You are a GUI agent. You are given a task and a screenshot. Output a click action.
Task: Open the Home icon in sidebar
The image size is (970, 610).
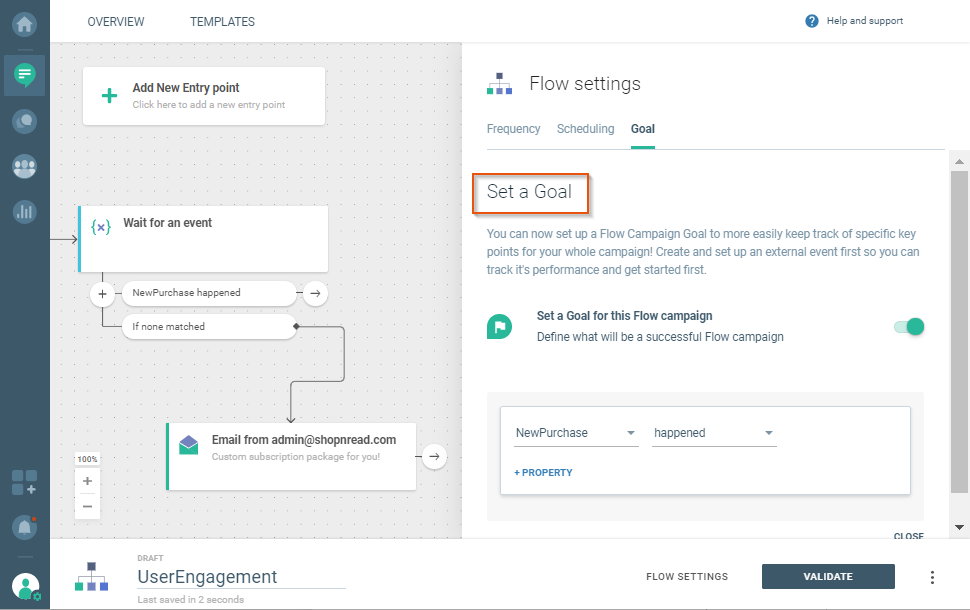pyautogui.click(x=24, y=21)
